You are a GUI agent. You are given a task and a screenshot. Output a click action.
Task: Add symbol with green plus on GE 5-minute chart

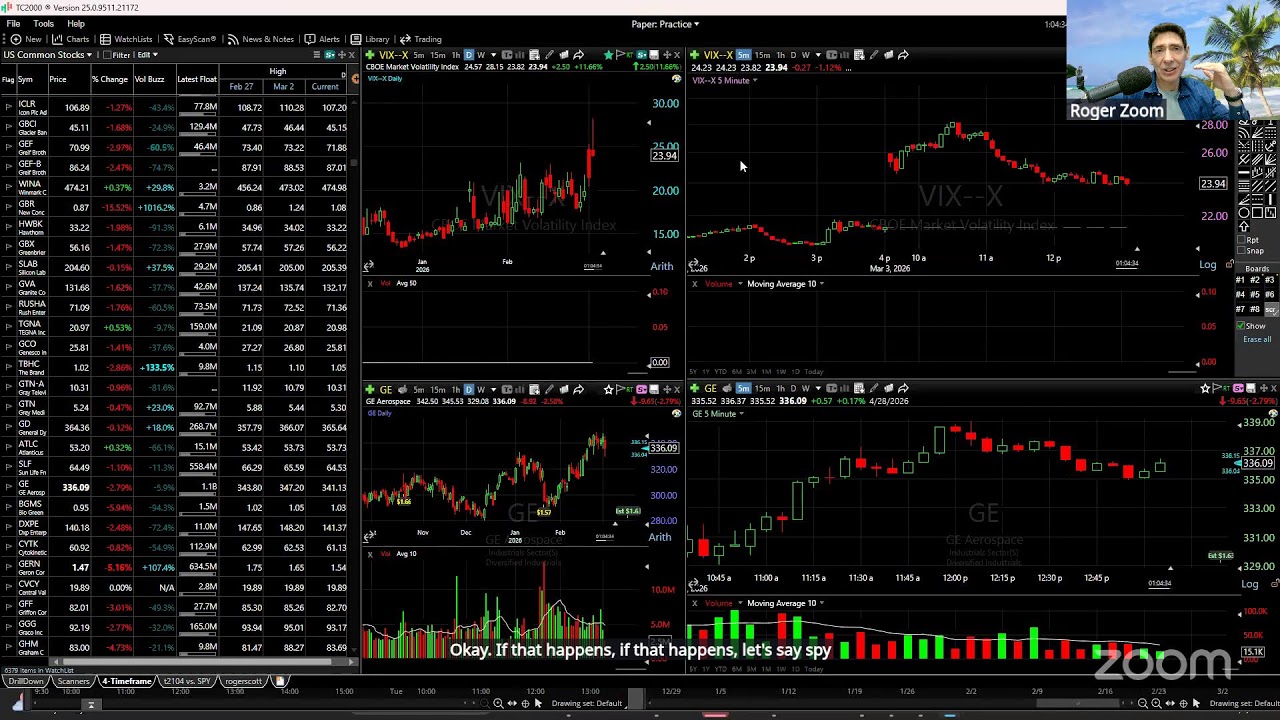click(695, 388)
